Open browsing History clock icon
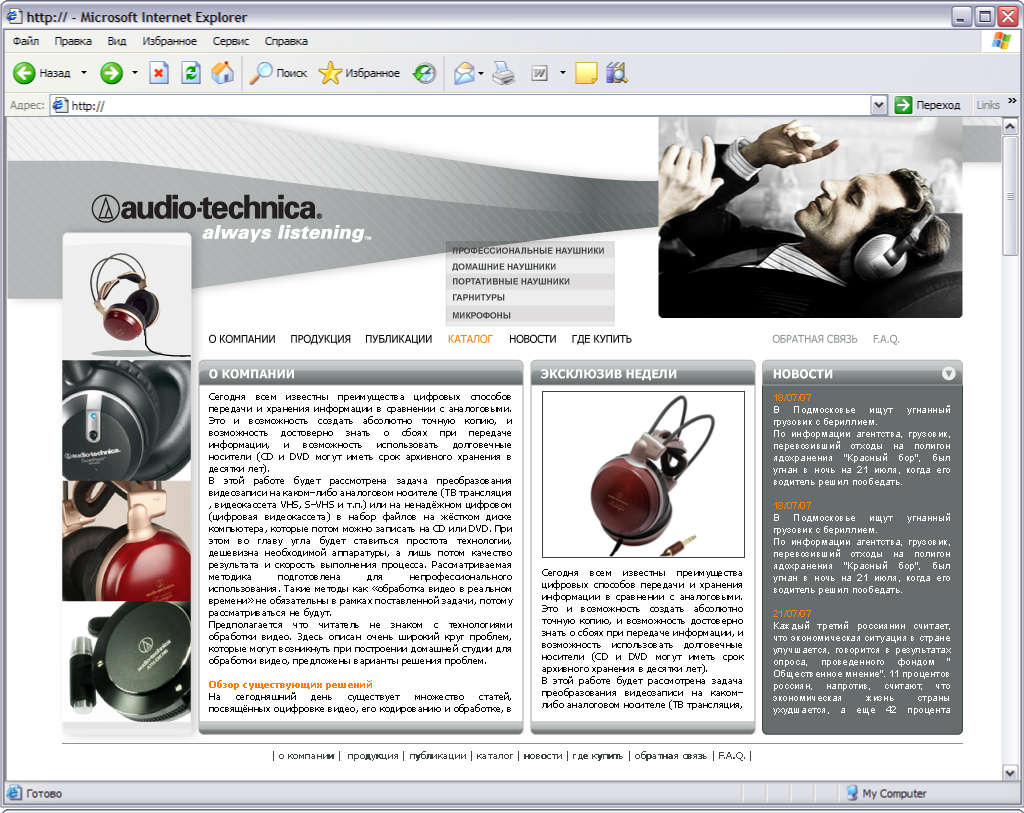 [425, 72]
